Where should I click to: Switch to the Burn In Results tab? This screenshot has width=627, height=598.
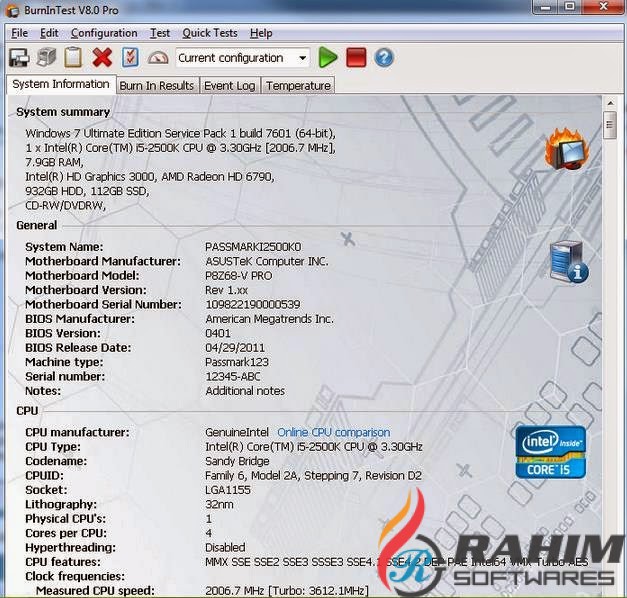(157, 86)
